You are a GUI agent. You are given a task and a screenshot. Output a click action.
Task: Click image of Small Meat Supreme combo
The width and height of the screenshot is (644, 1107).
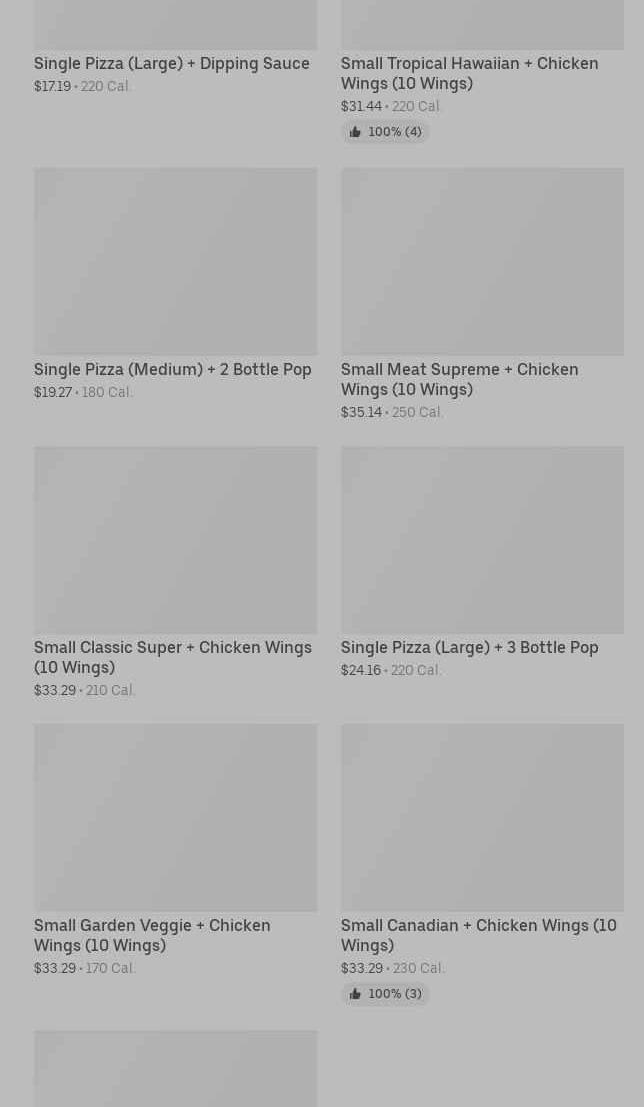point(482,261)
